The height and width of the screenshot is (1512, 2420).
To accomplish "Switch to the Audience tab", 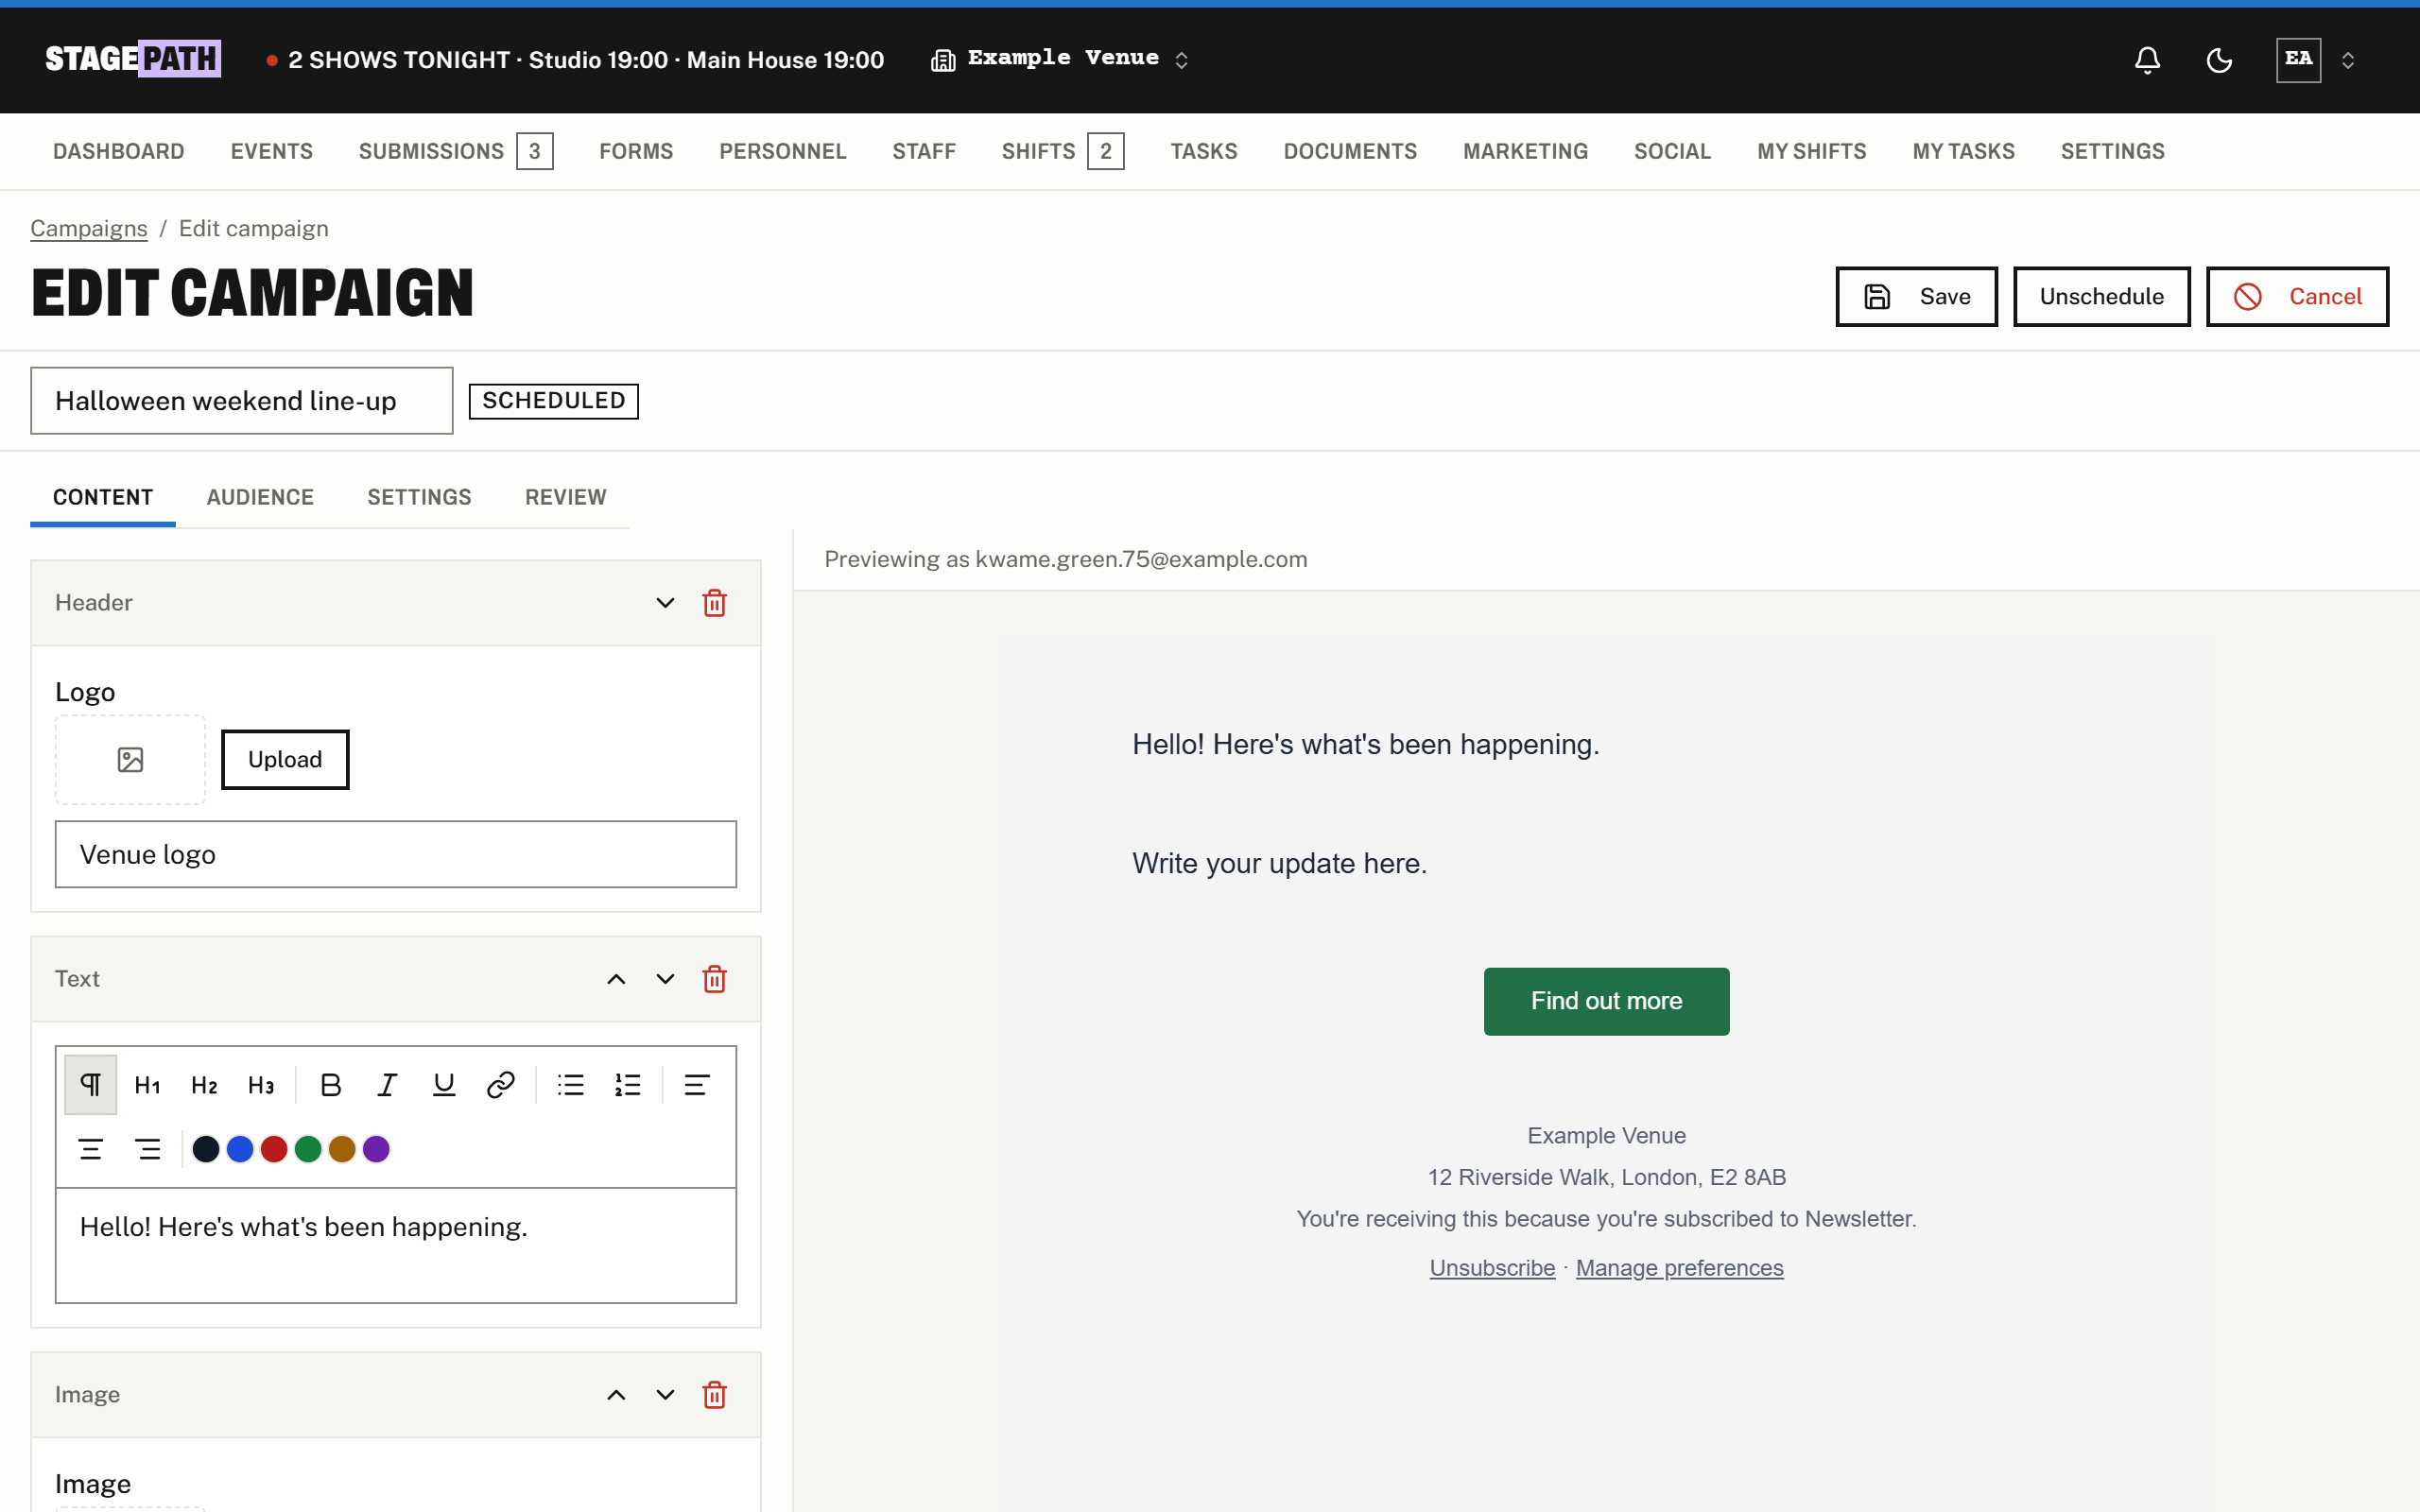I will click(260, 497).
